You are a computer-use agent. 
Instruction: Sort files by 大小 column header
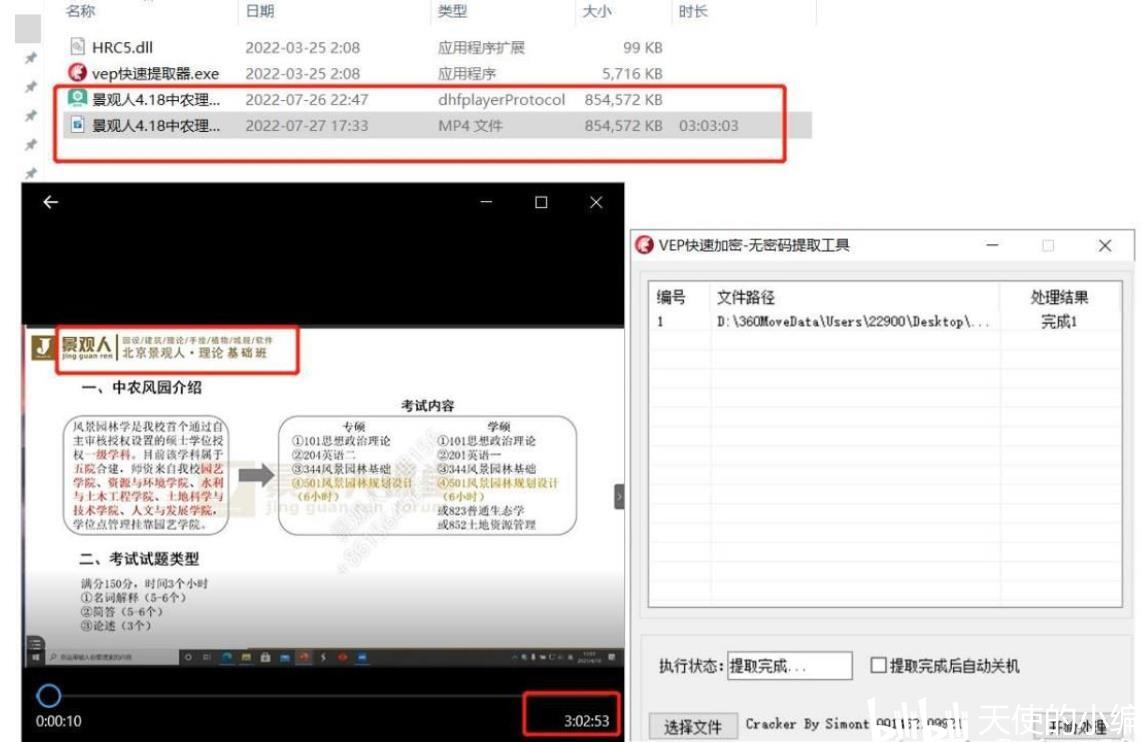coord(597,11)
